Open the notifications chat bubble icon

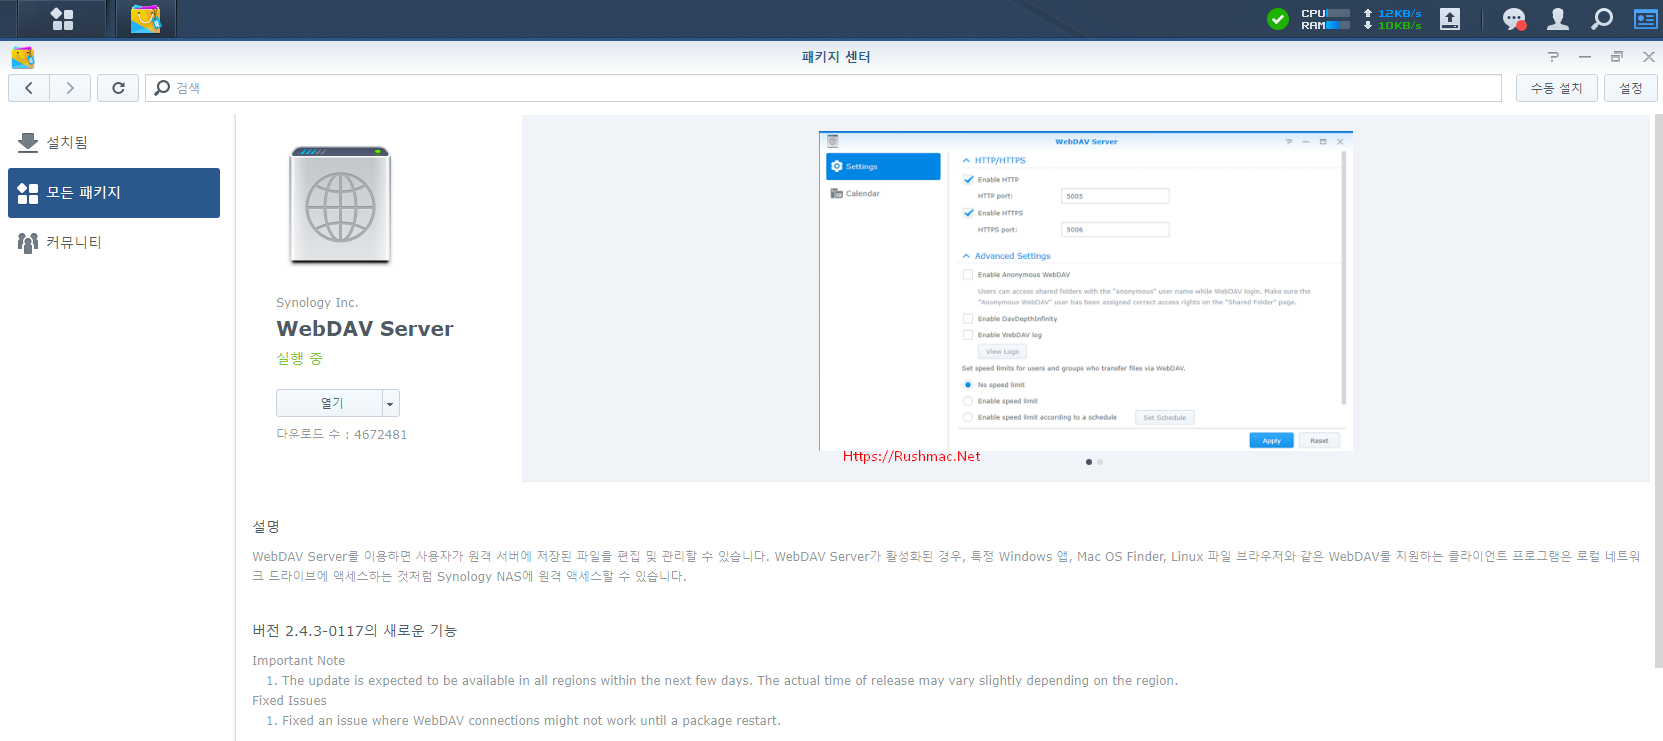click(x=1514, y=19)
